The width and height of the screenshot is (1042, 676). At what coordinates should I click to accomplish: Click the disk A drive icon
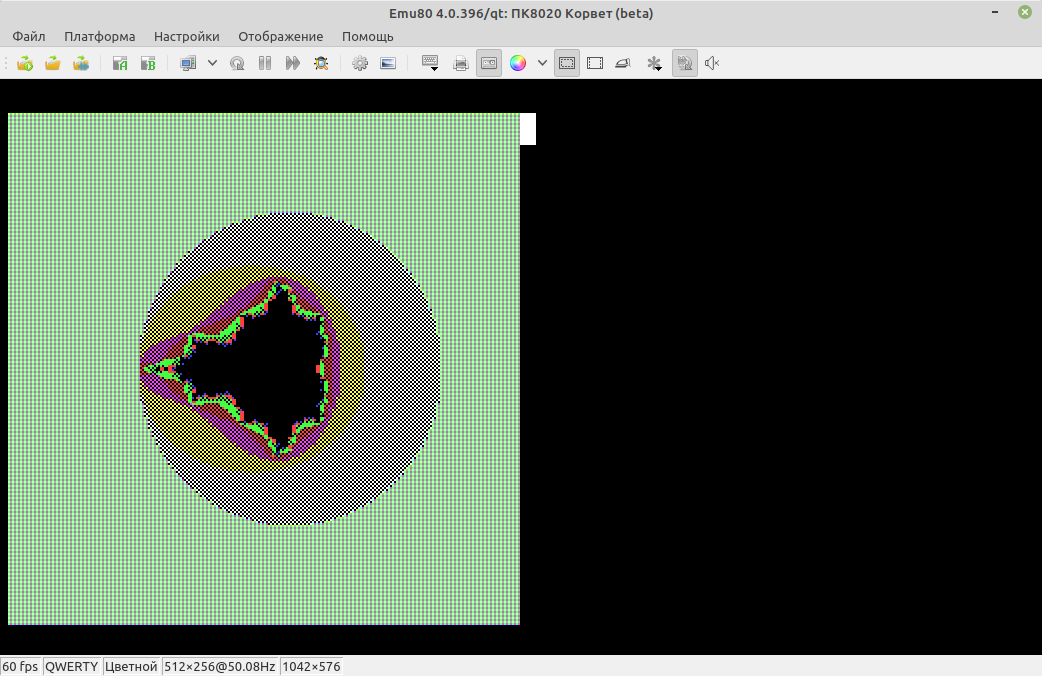pos(120,63)
